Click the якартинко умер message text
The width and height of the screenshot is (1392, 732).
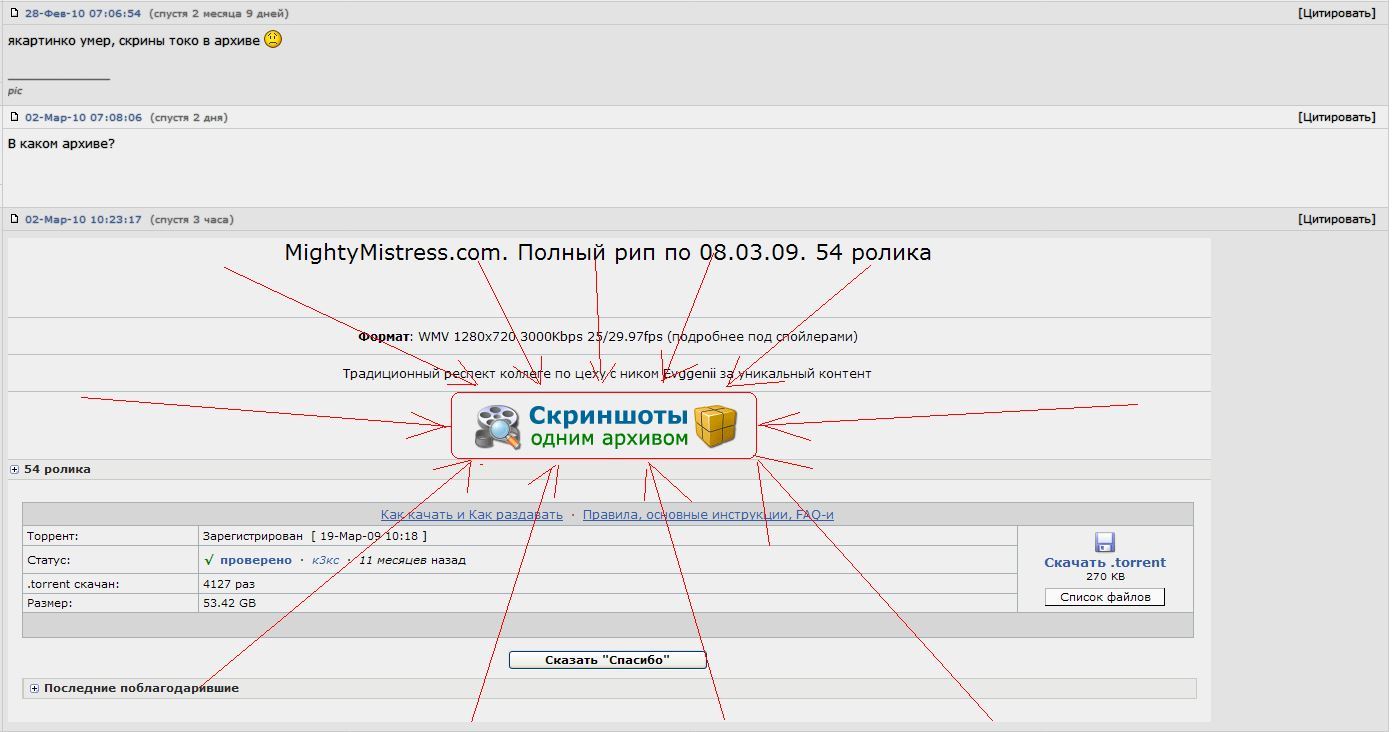pos(134,41)
